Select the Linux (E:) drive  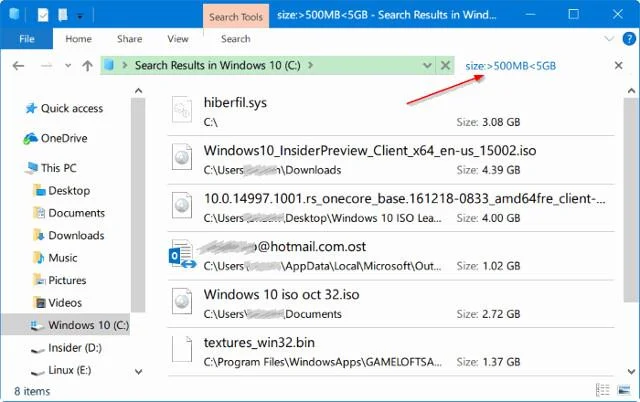pyautogui.click(x=69, y=370)
